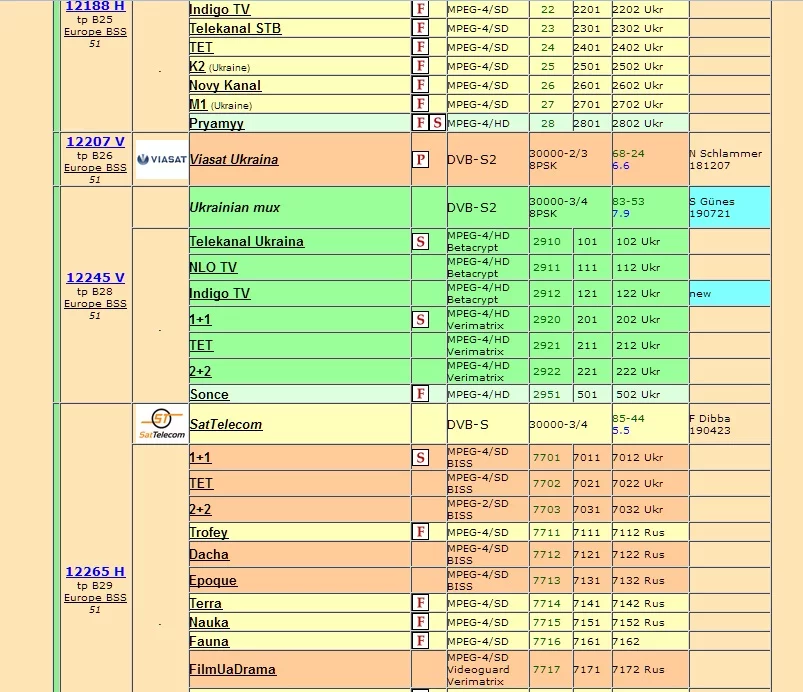Screen dimensions: 803x692
Task: Open the Nauka channel link
Action: pos(209,622)
